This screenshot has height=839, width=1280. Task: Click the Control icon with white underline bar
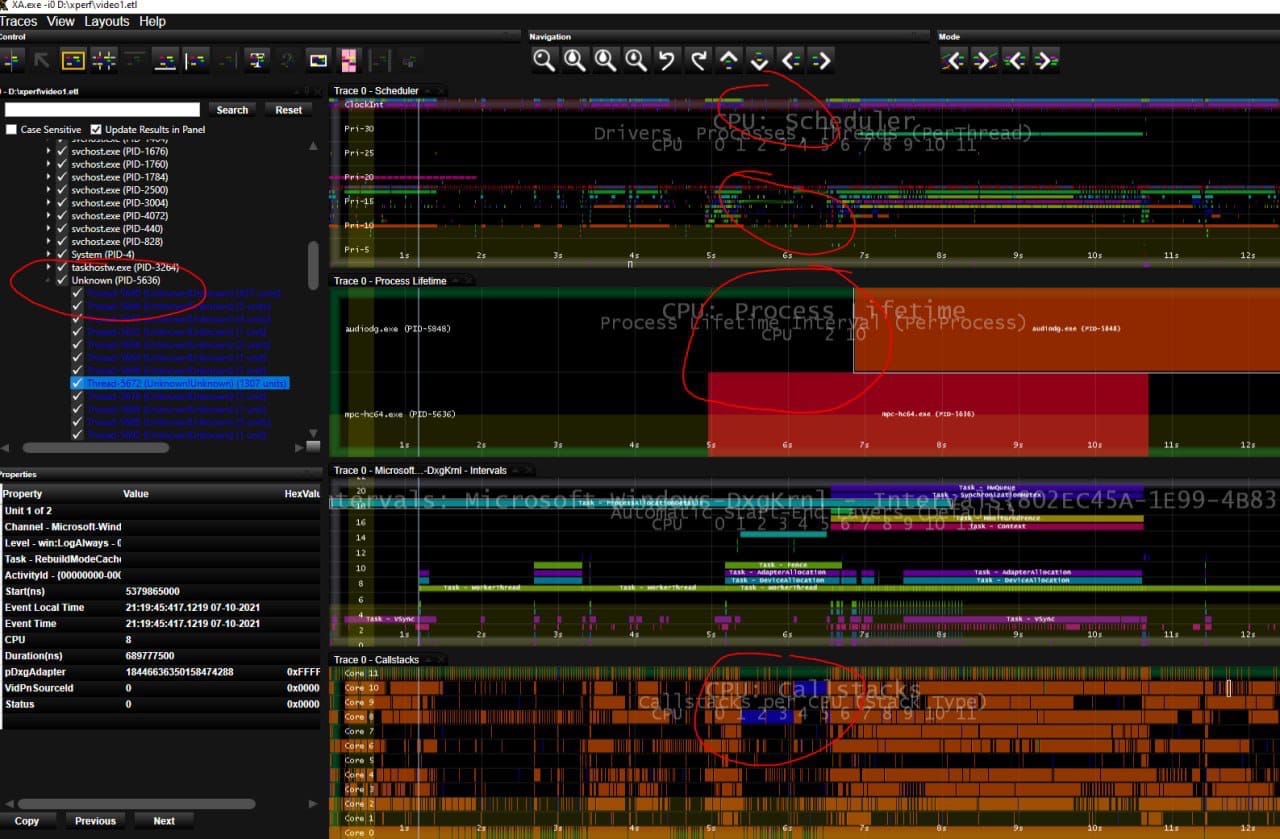[165, 60]
